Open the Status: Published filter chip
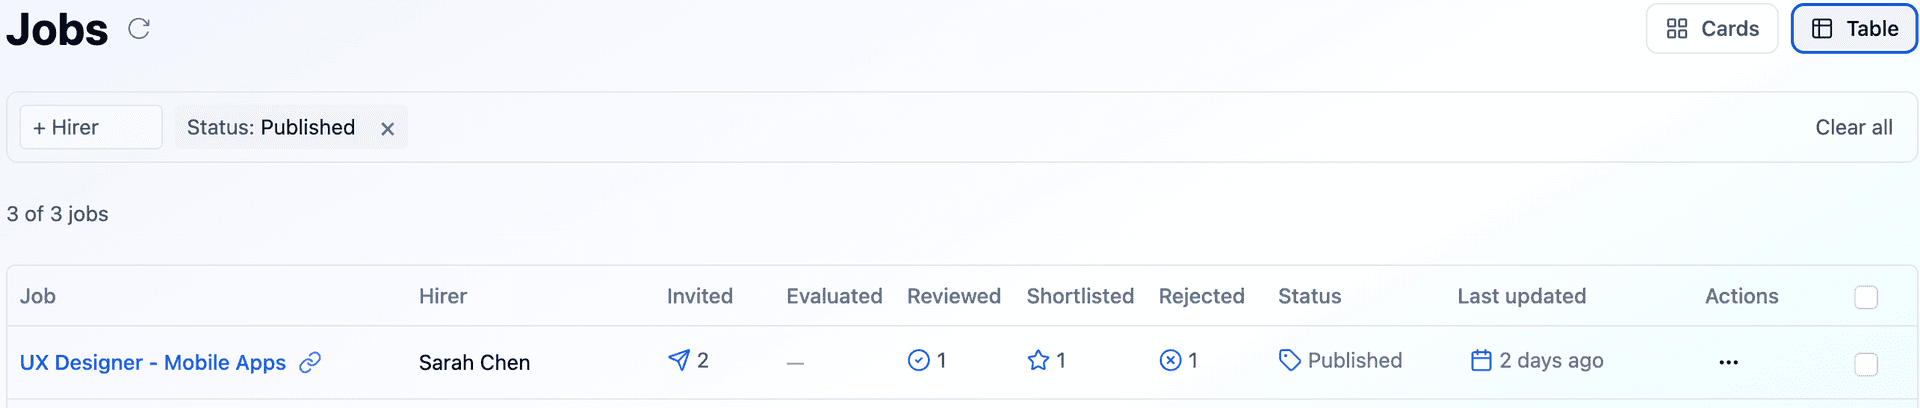The height and width of the screenshot is (408, 1920). point(271,128)
